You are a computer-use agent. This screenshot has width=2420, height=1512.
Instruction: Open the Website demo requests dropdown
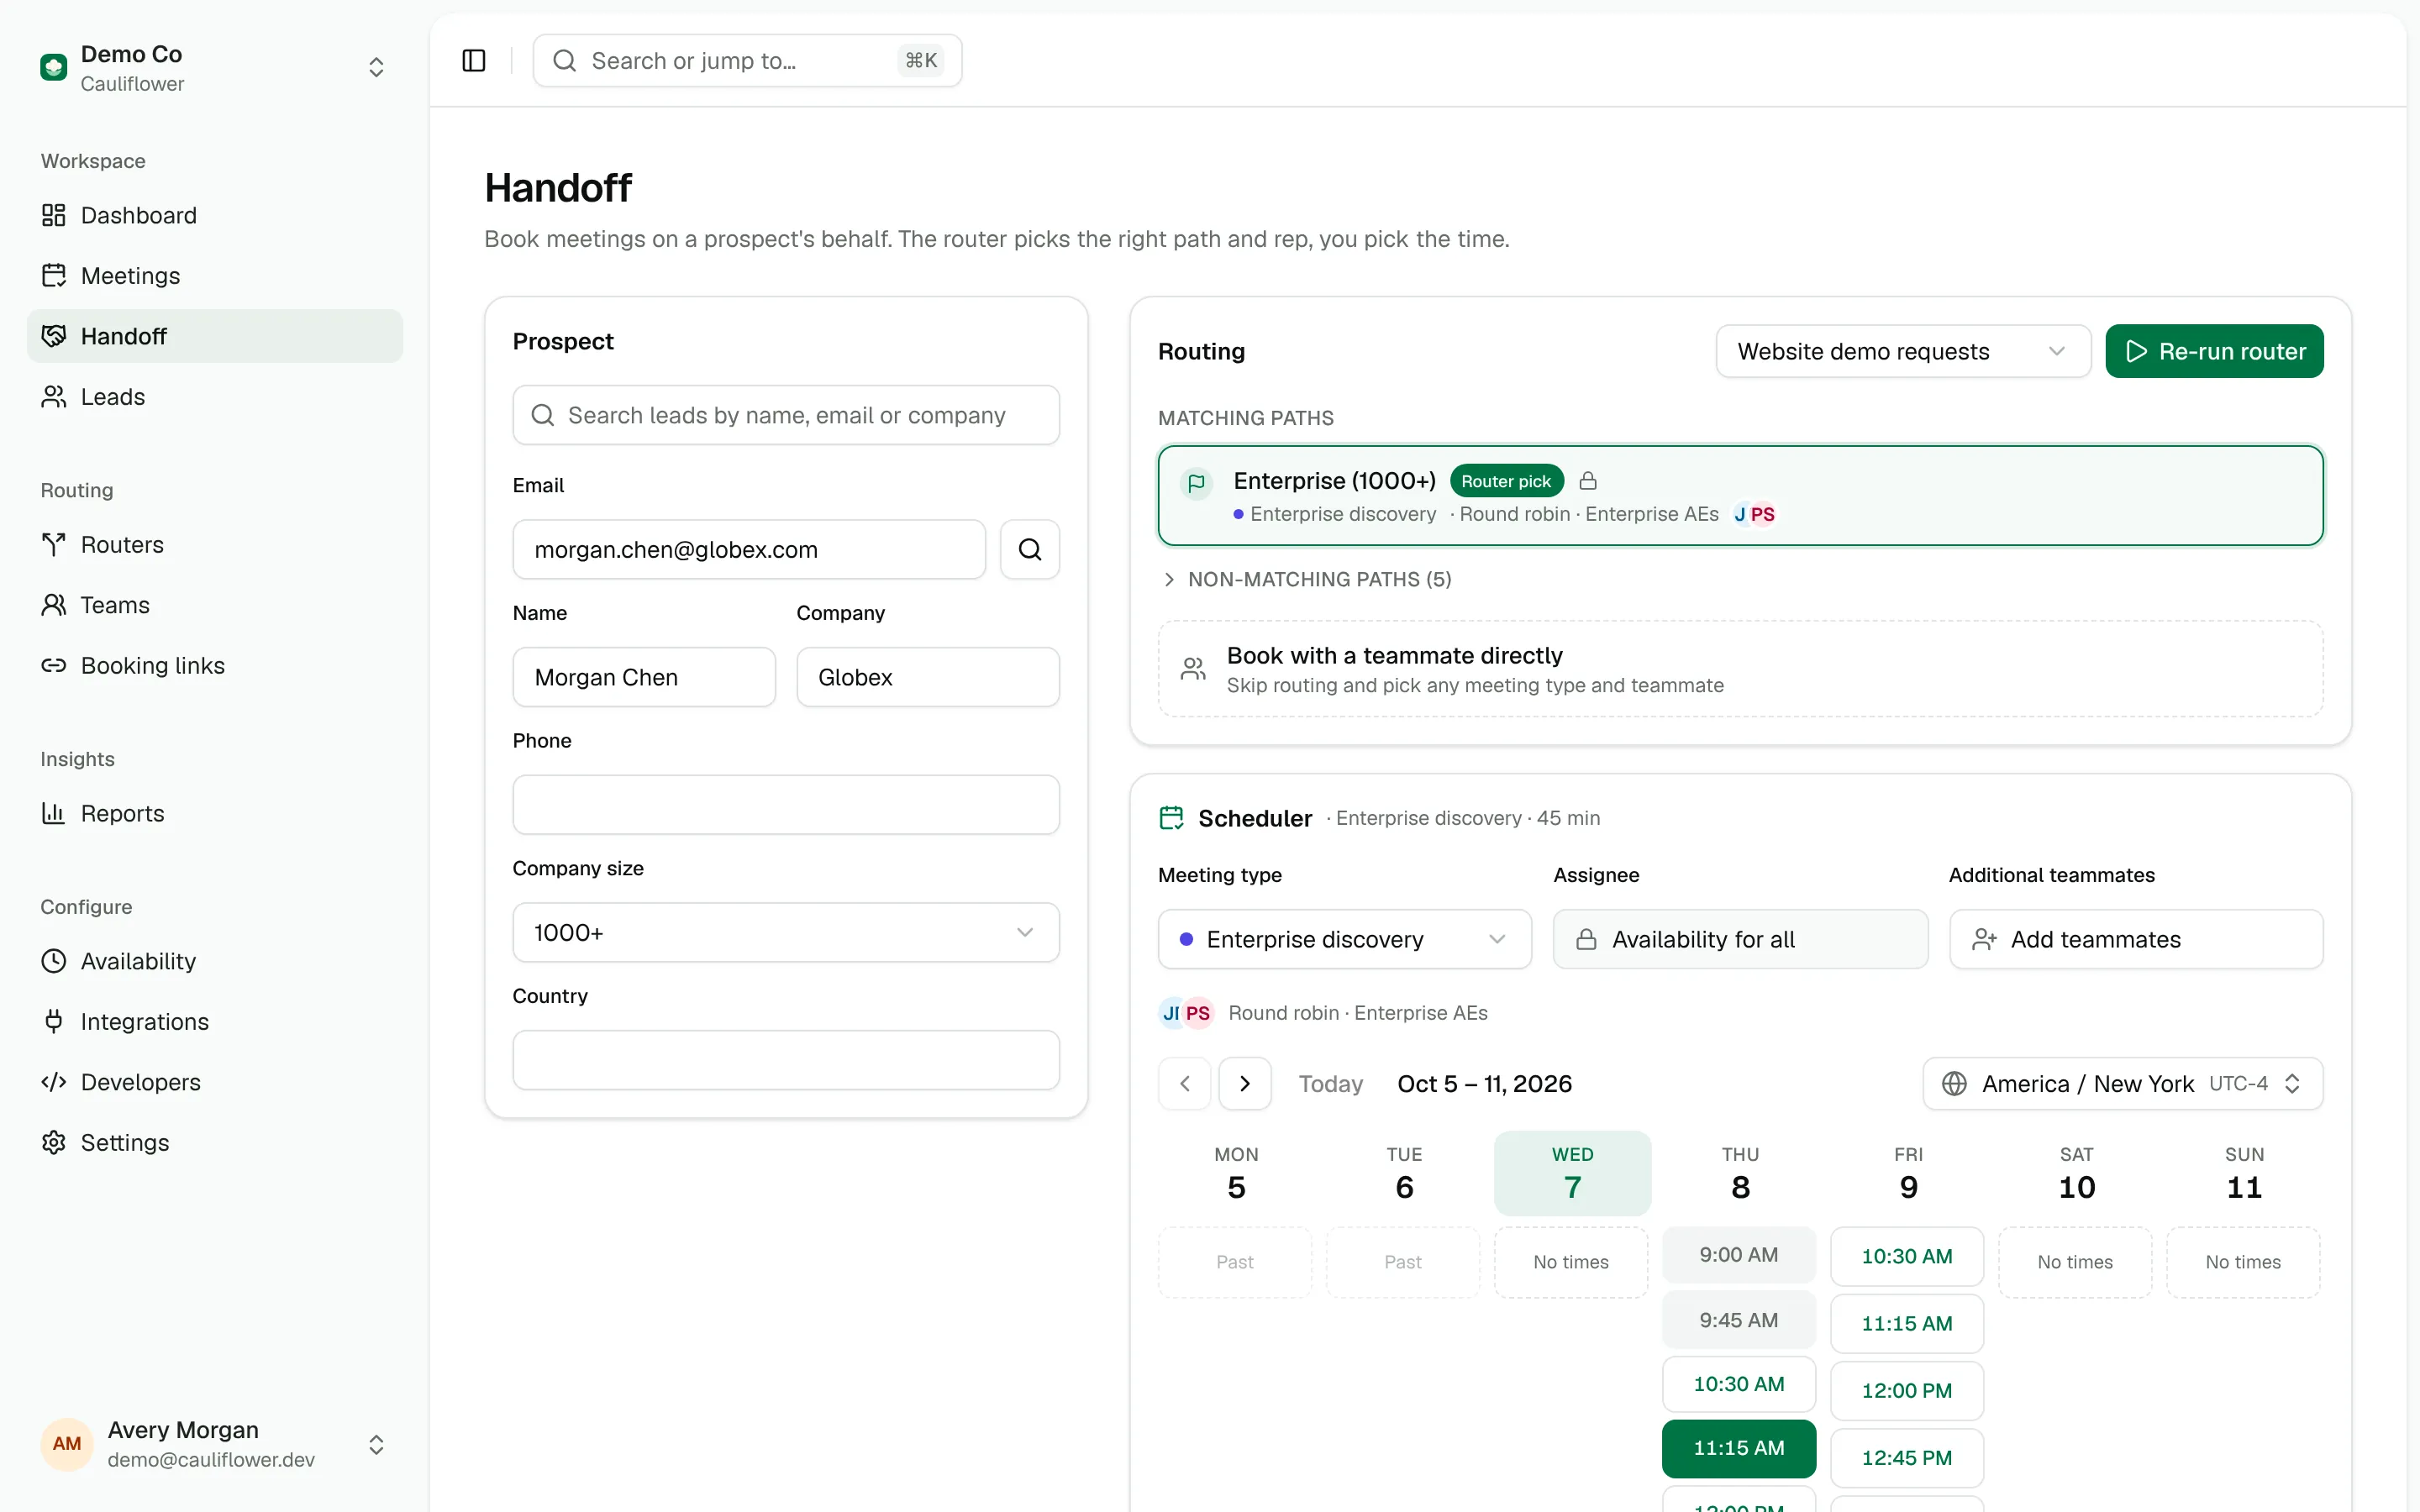coord(1903,351)
